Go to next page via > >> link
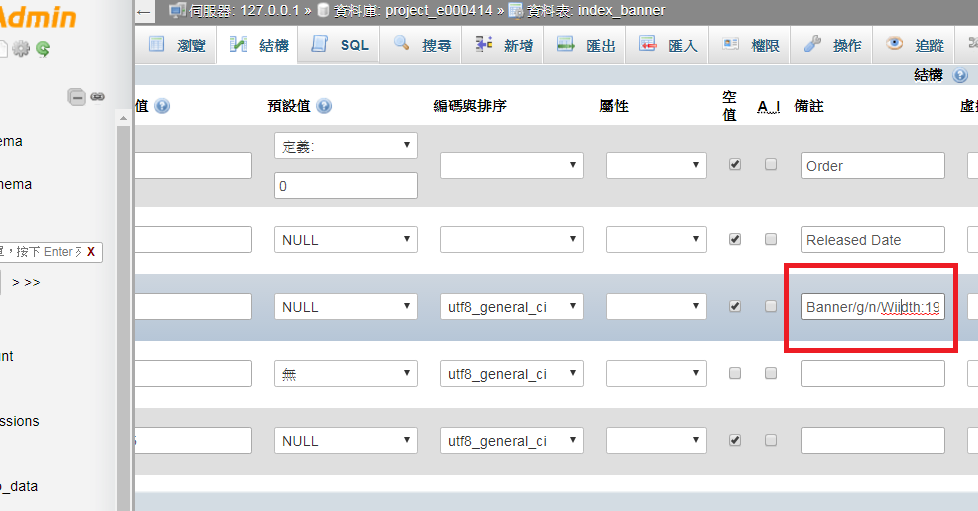Image resolution: width=978 pixels, height=511 pixels. click(26, 283)
